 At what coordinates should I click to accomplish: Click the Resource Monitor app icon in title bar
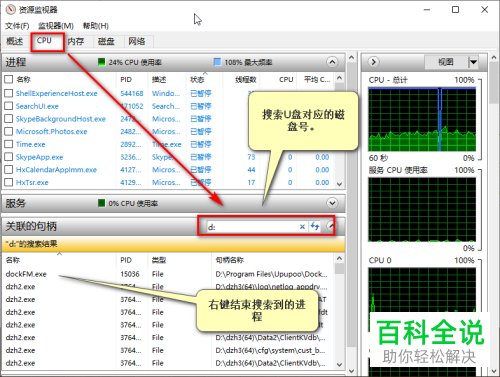click(x=11, y=10)
